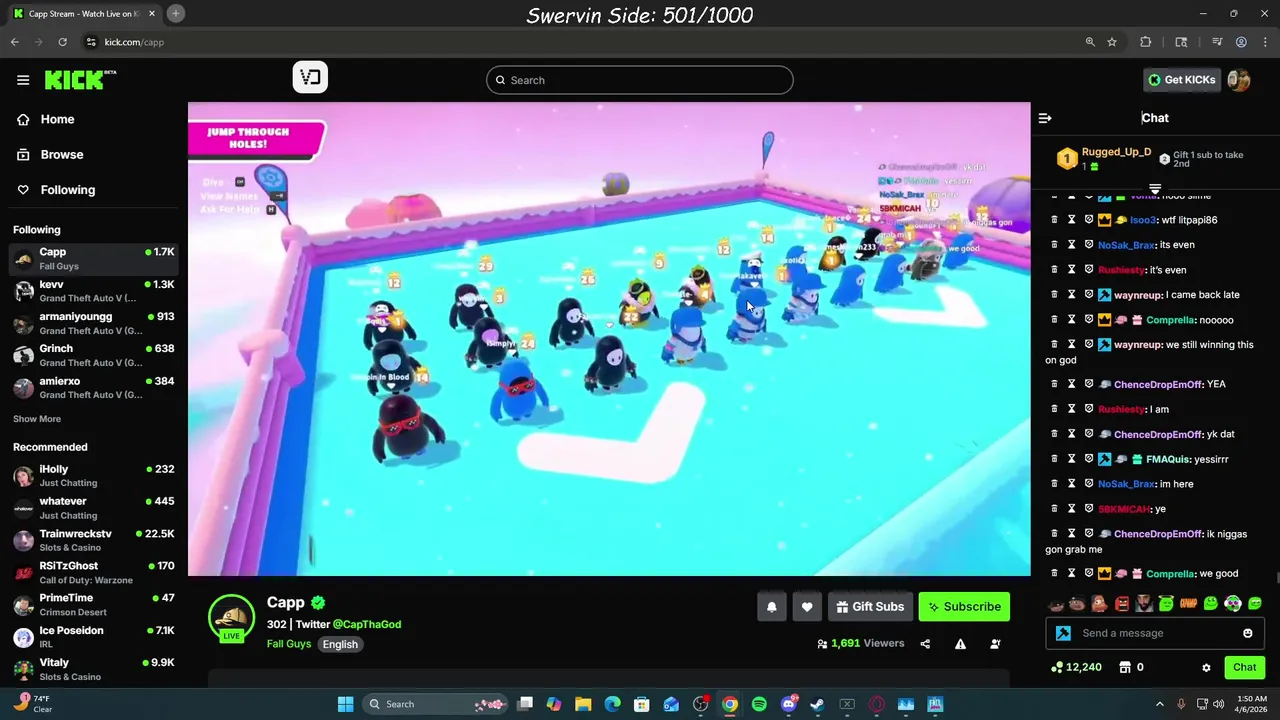Report the stream with the warning icon

(960, 644)
